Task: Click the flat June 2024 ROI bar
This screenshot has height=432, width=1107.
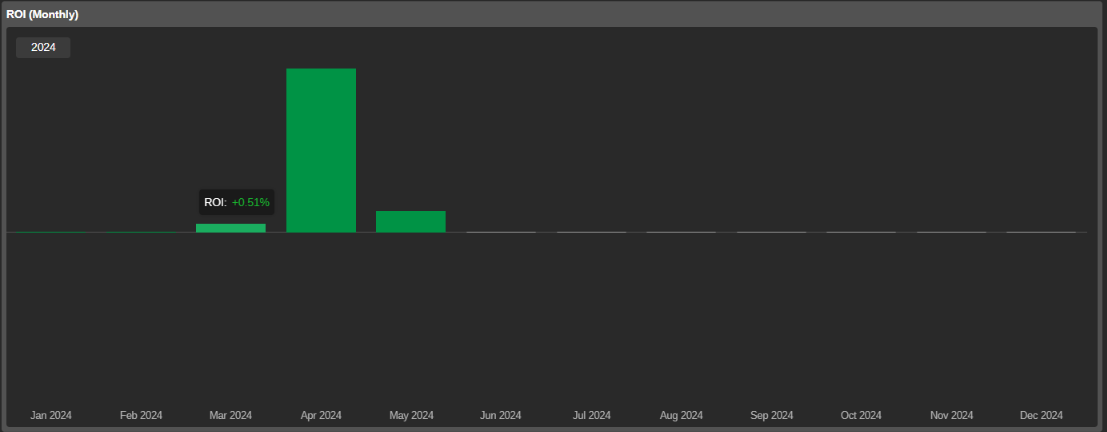Action: coord(501,232)
